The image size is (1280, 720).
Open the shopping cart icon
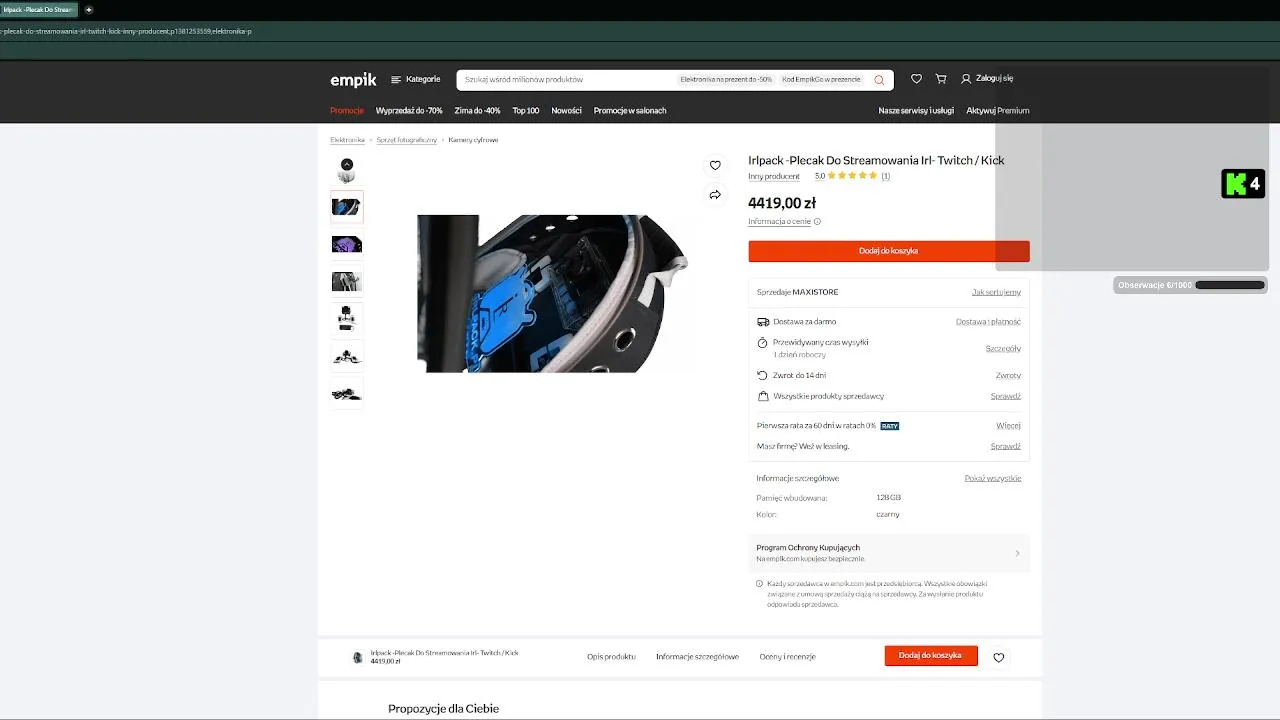941,79
